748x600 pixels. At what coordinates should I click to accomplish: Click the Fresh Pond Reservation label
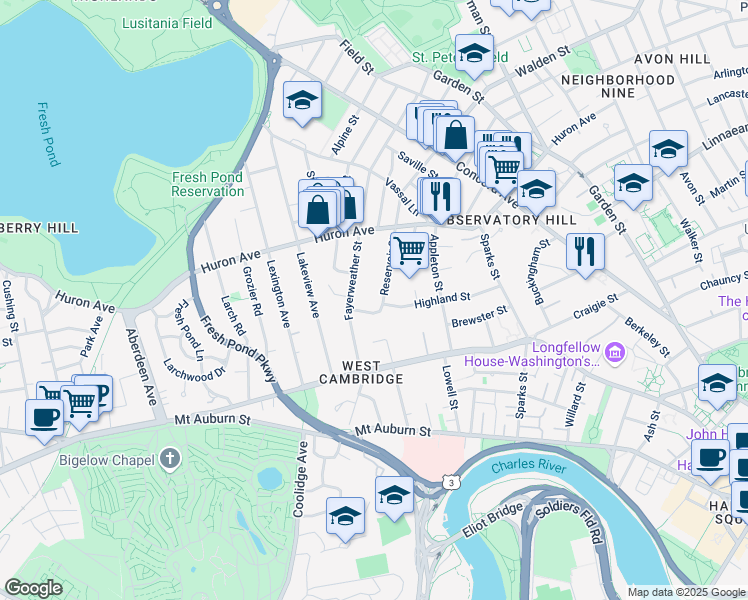click(x=207, y=184)
